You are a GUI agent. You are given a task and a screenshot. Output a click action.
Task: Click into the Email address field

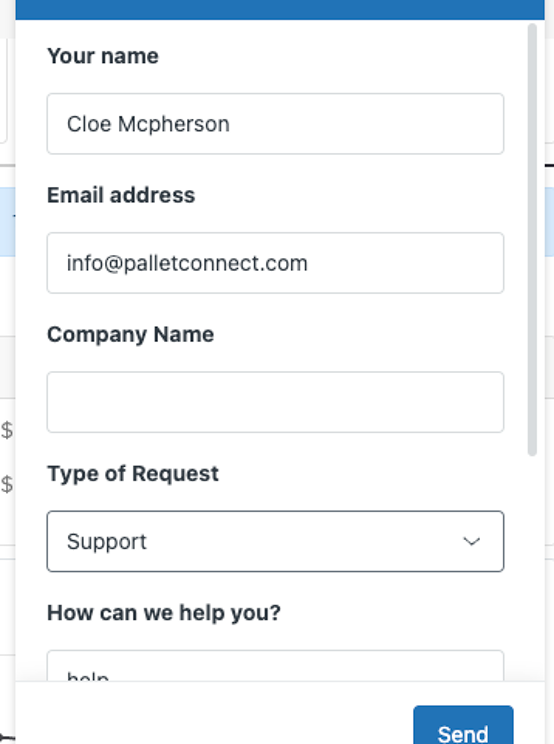tap(275, 263)
